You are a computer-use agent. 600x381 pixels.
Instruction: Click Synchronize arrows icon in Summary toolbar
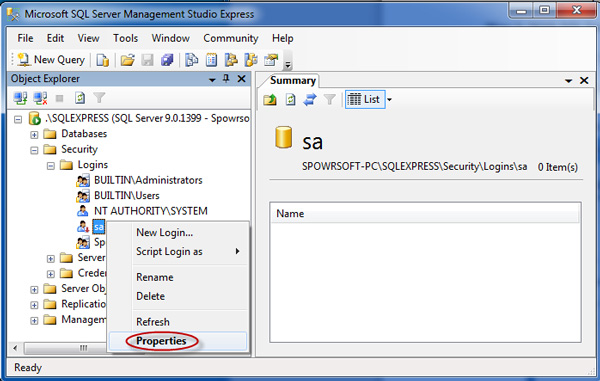coord(310,99)
